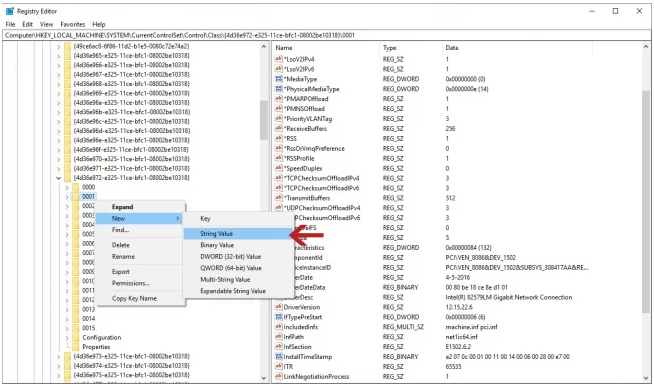Open the Favorites menu
Screen dimensions: 654x384
point(73,24)
